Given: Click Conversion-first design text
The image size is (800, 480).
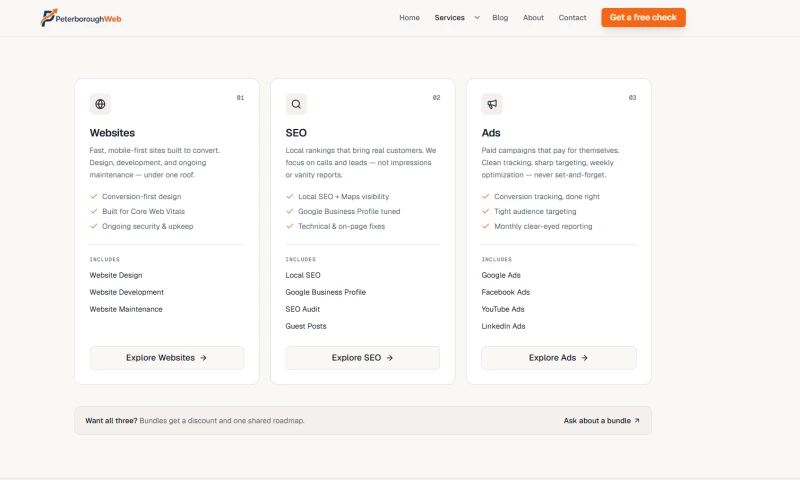Looking at the screenshot, I should point(141,196).
